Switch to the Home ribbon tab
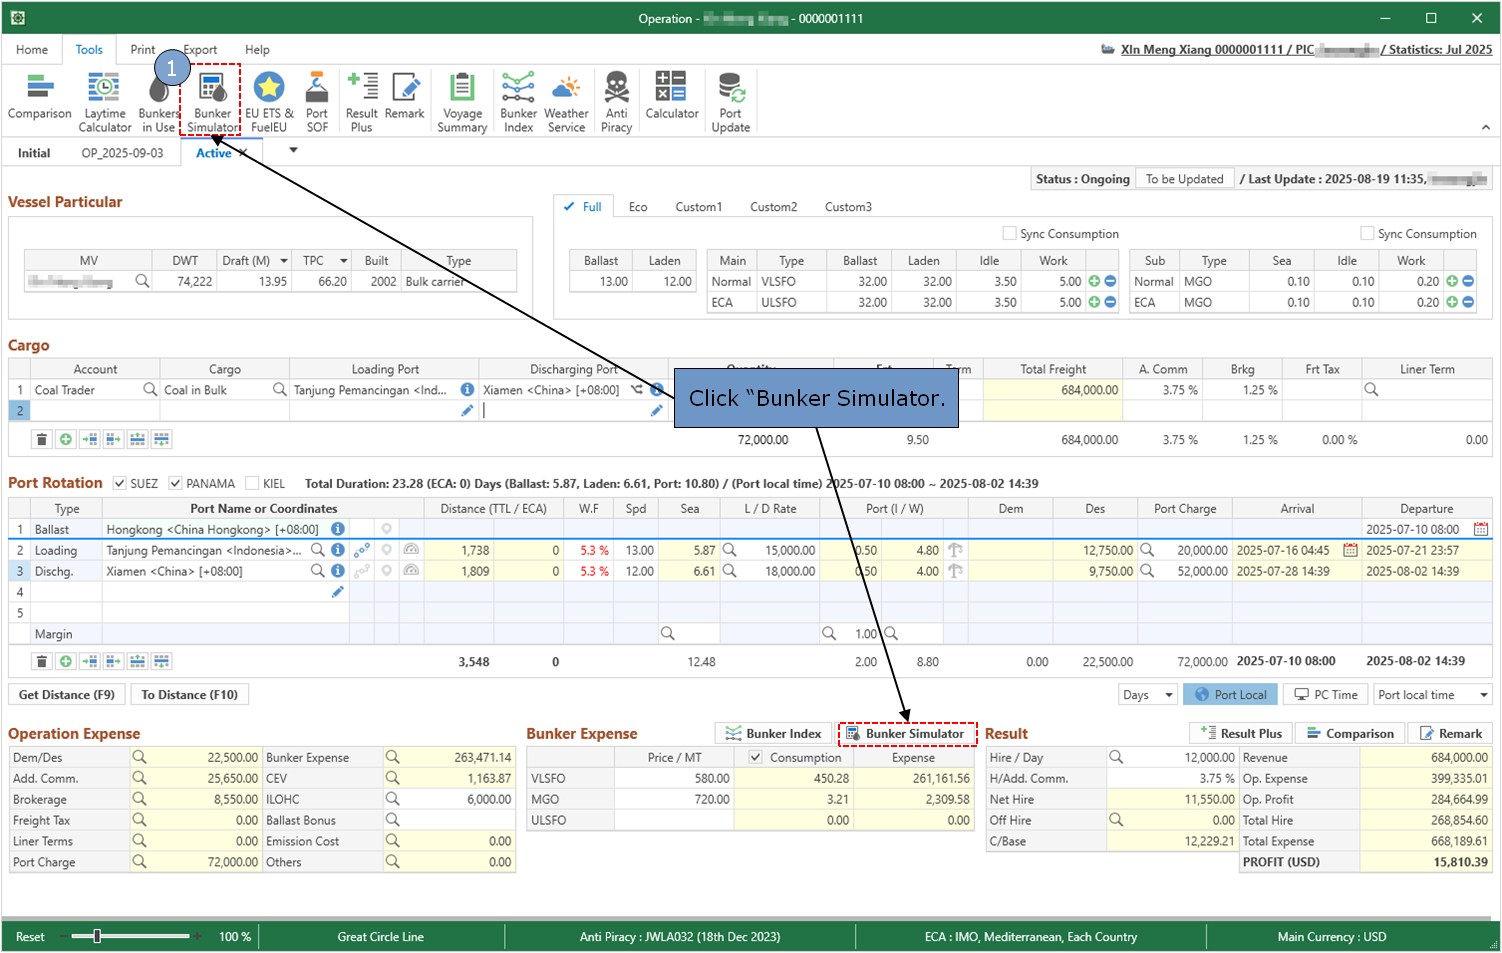The width and height of the screenshot is (1502, 953). [32, 50]
